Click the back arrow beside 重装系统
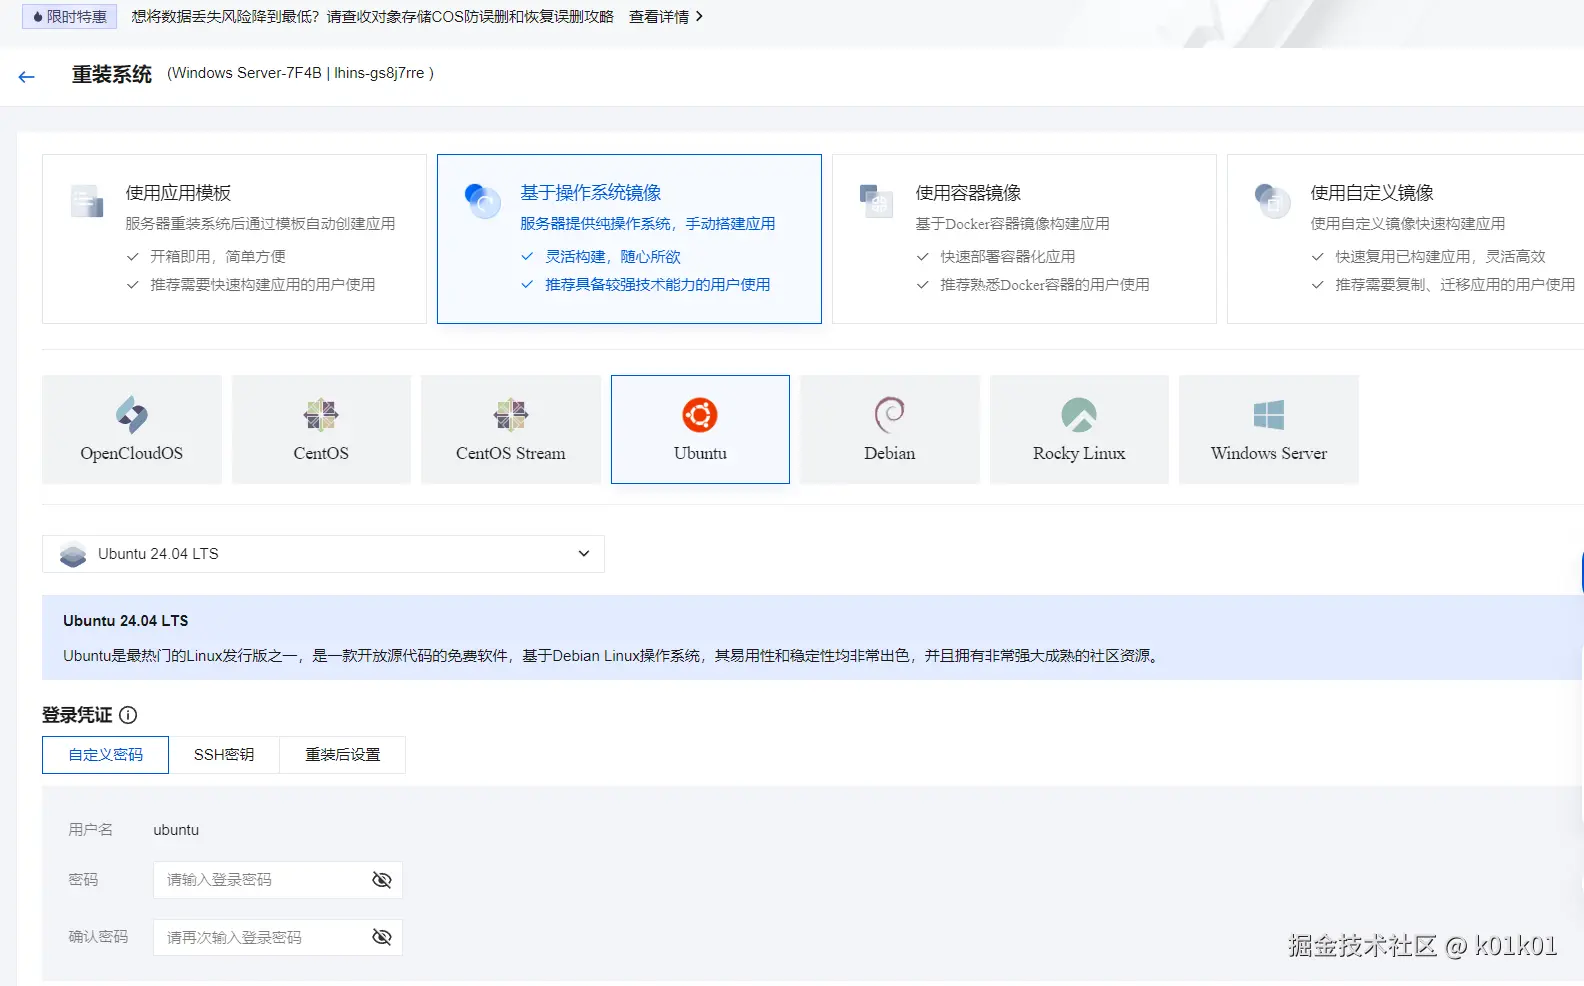 click(27, 77)
